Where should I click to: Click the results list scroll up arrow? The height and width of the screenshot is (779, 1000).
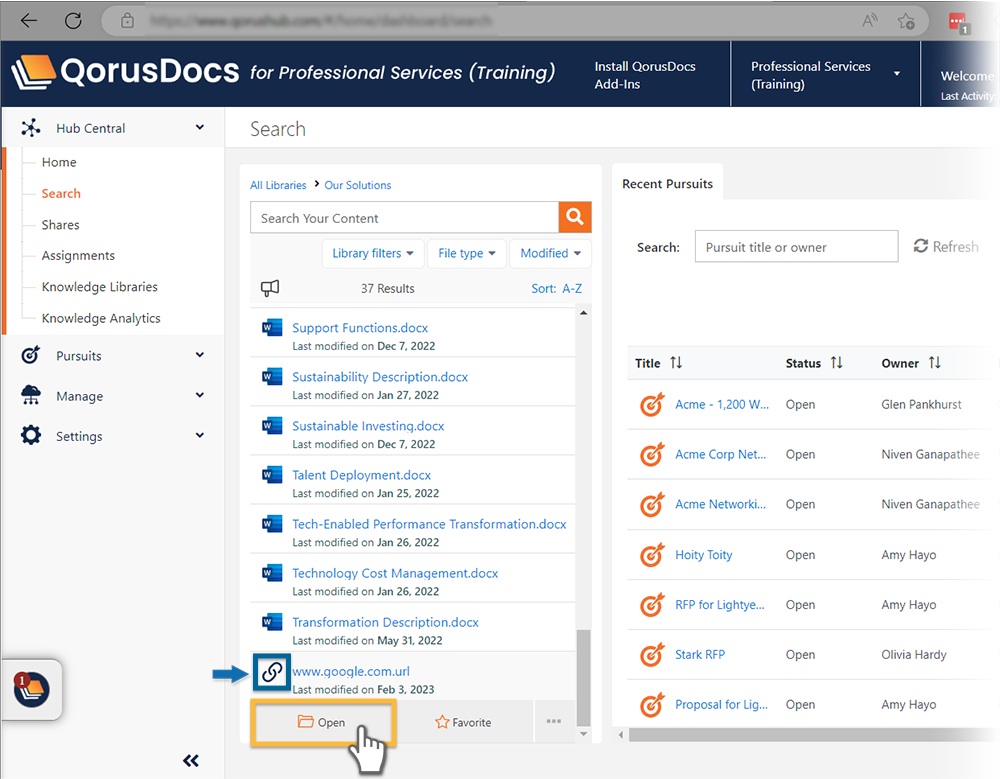pyautogui.click(x=583, y=313)
